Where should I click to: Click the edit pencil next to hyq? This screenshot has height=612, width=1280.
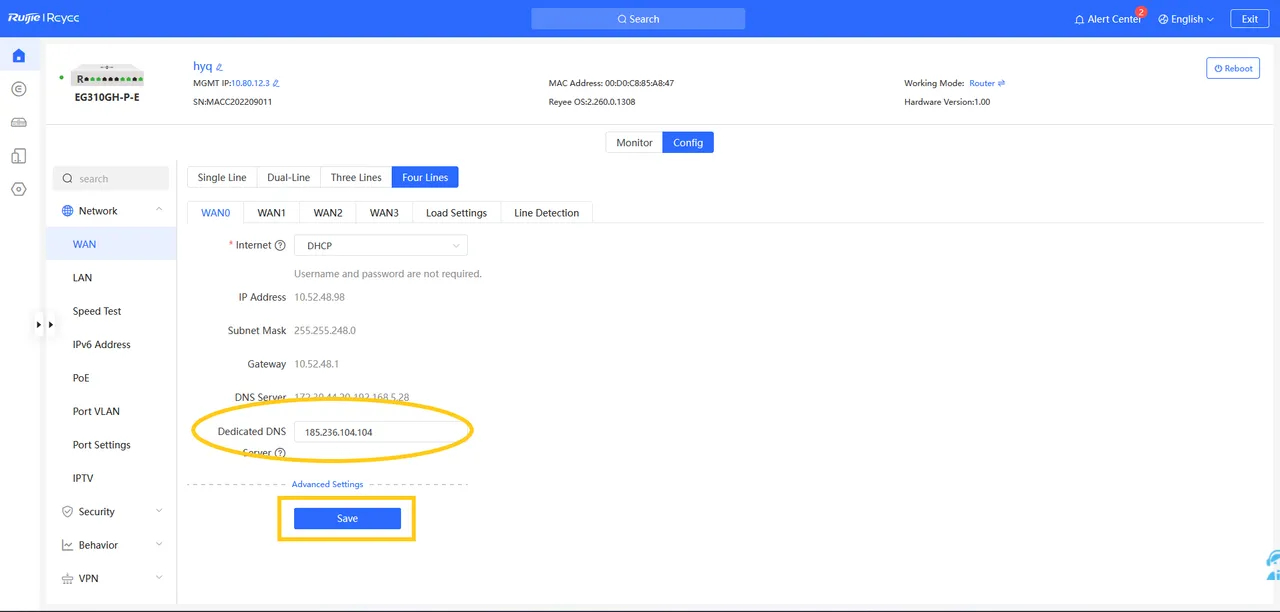(x=220, y=67)
